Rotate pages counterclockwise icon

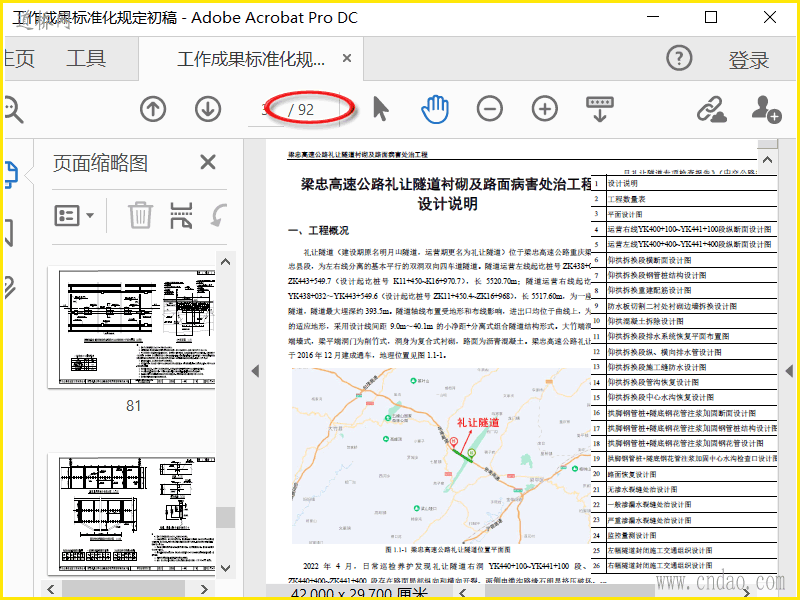[218, 215]
